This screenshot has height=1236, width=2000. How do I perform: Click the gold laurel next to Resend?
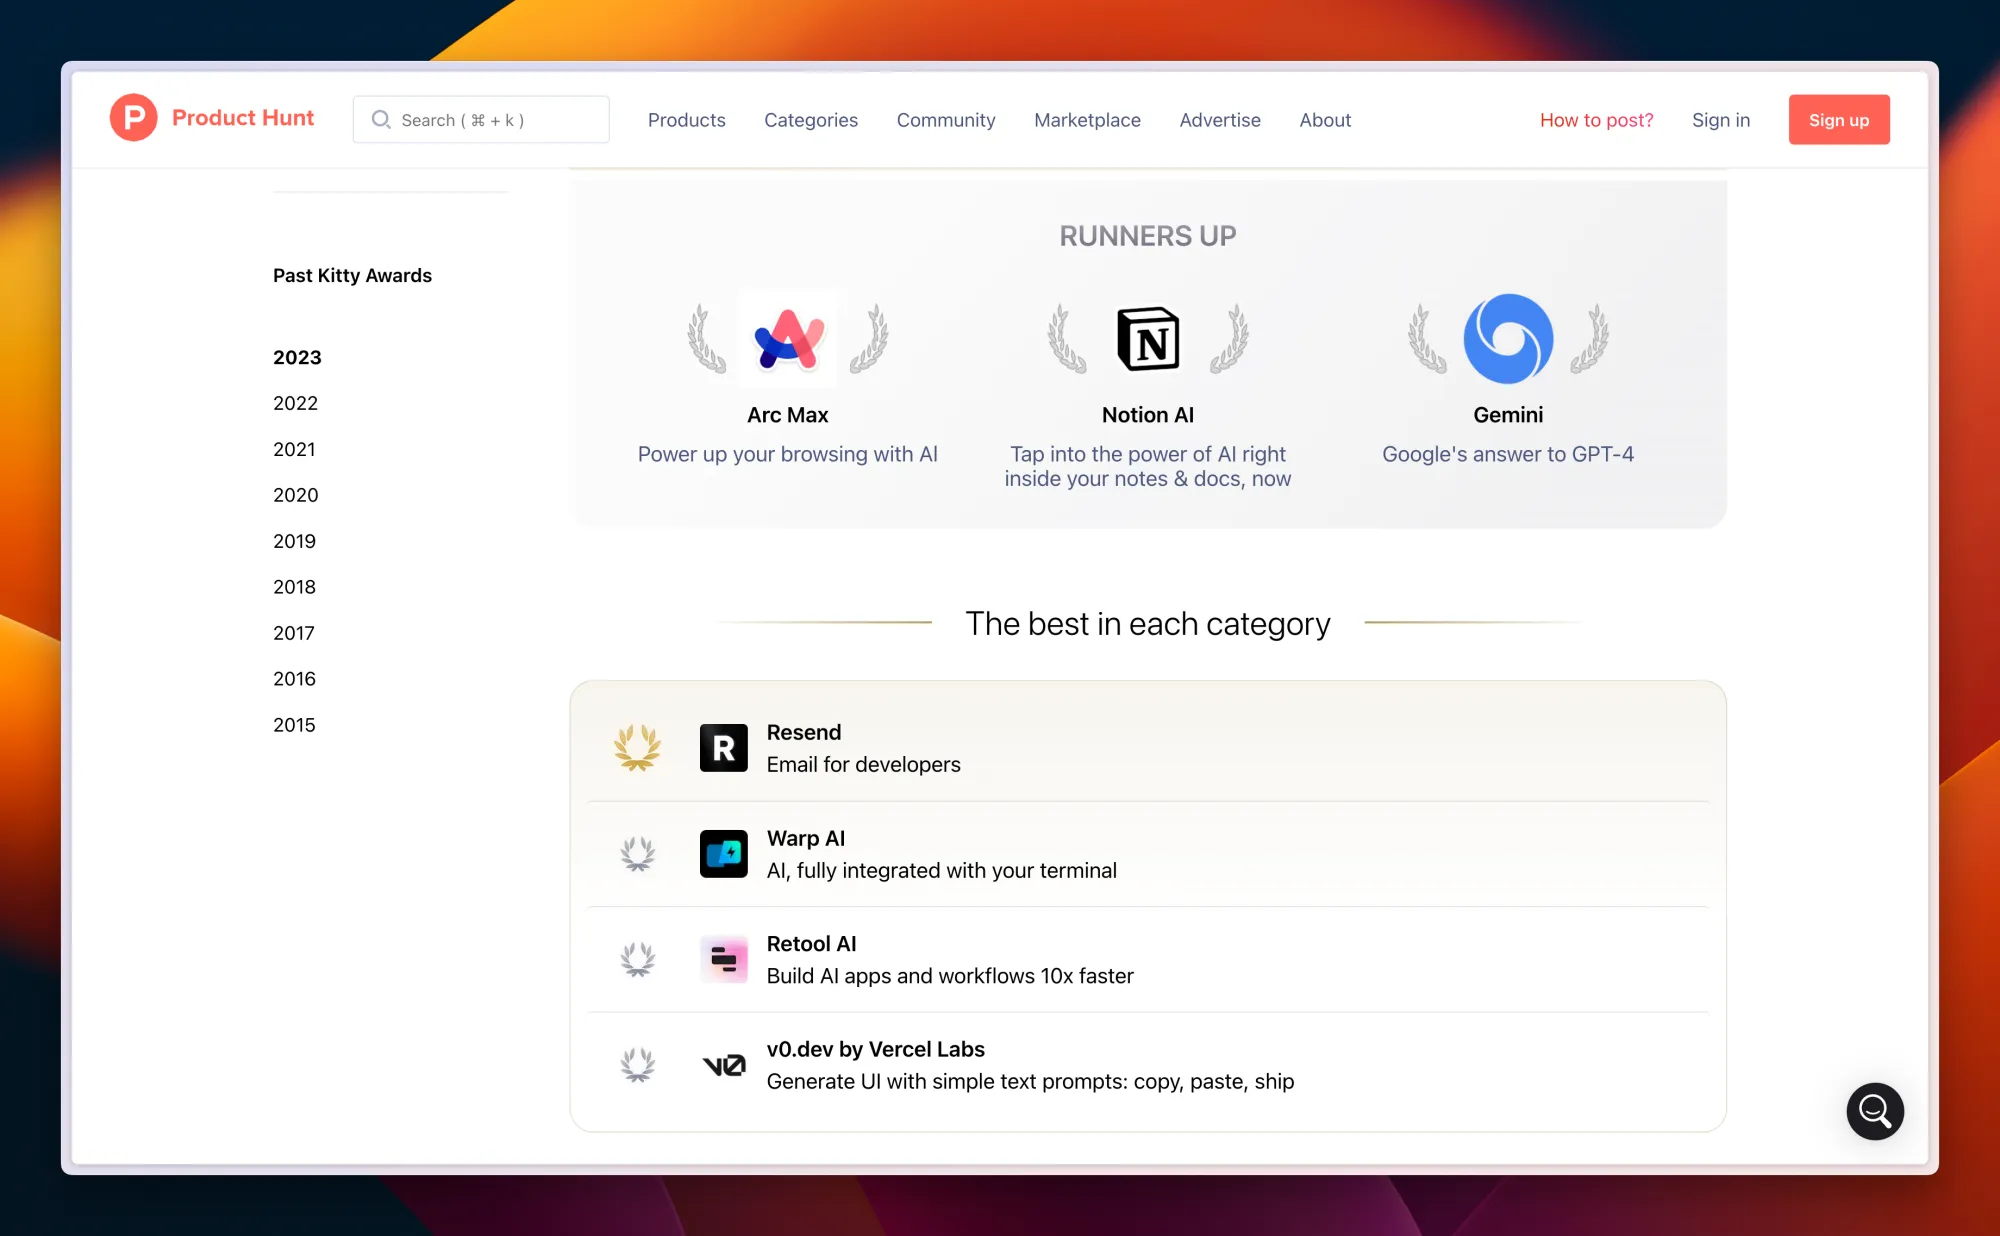coord(637,748)
